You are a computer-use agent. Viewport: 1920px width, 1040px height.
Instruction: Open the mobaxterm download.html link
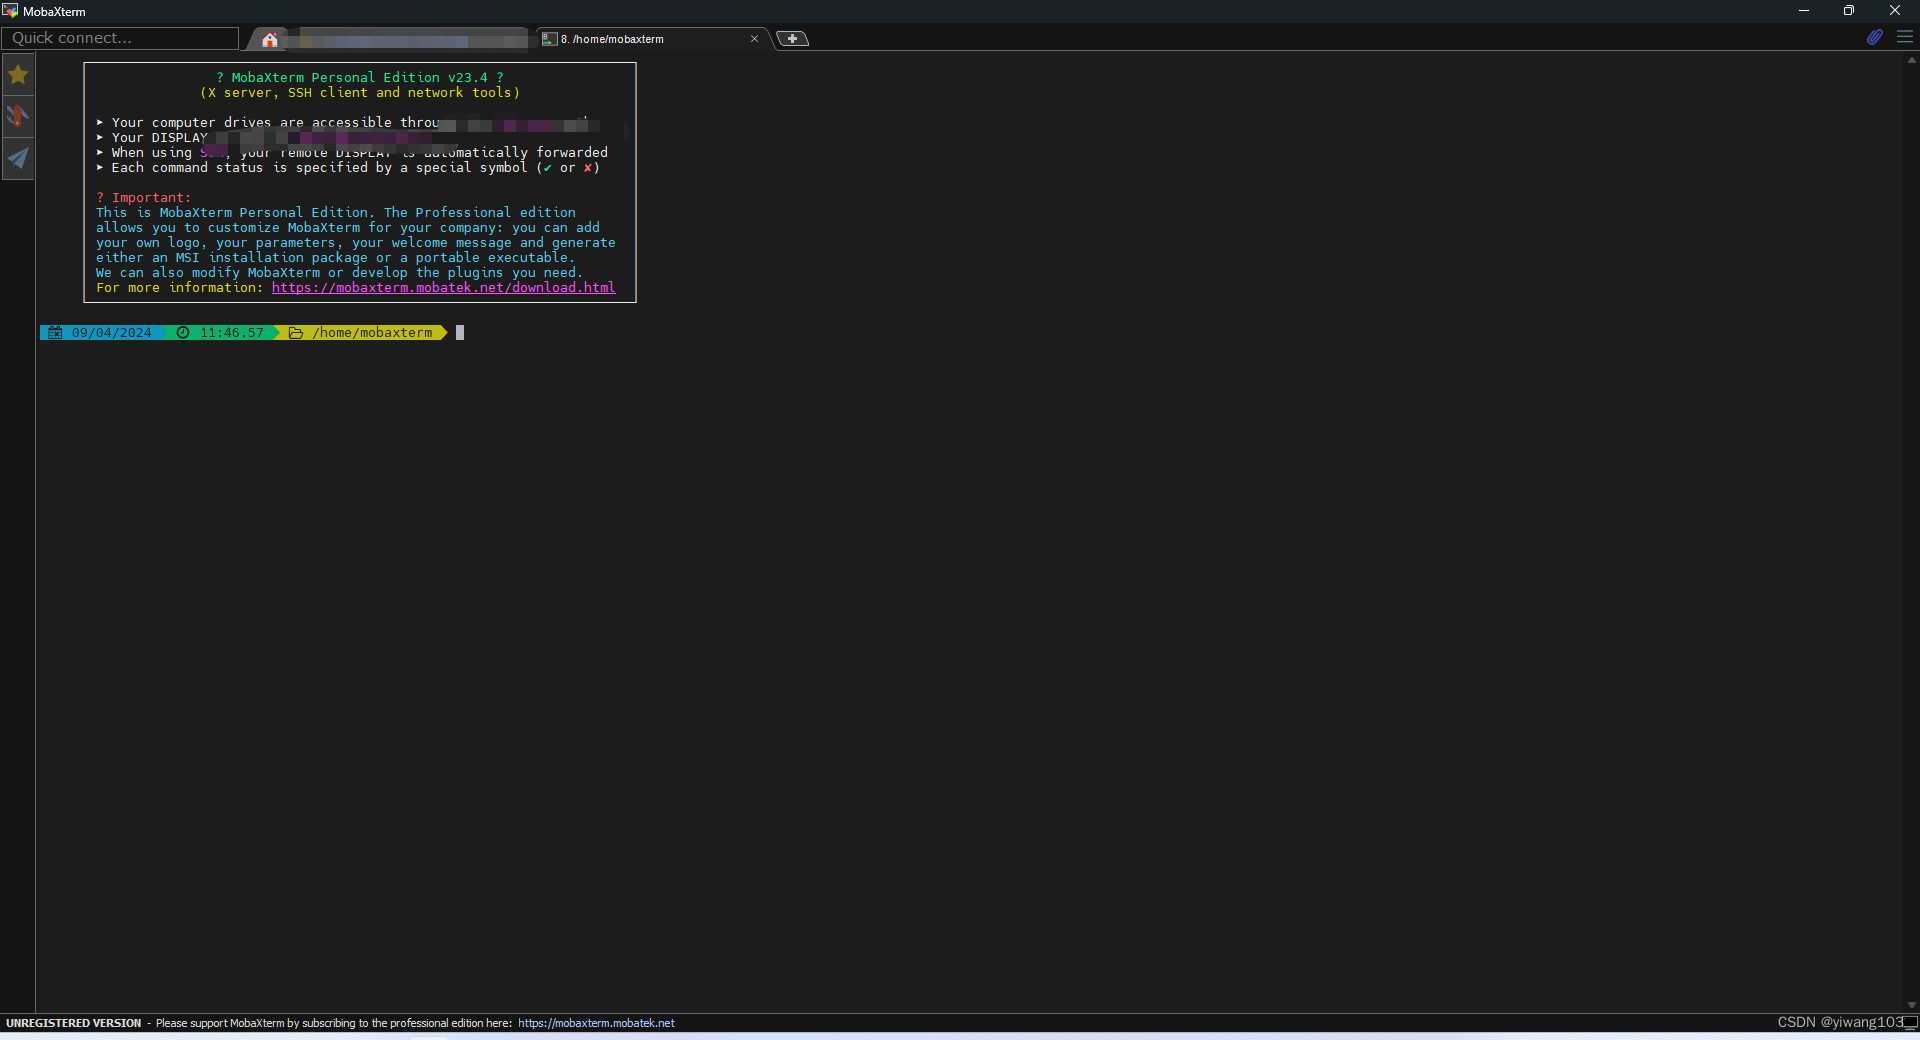click(443, 288)
